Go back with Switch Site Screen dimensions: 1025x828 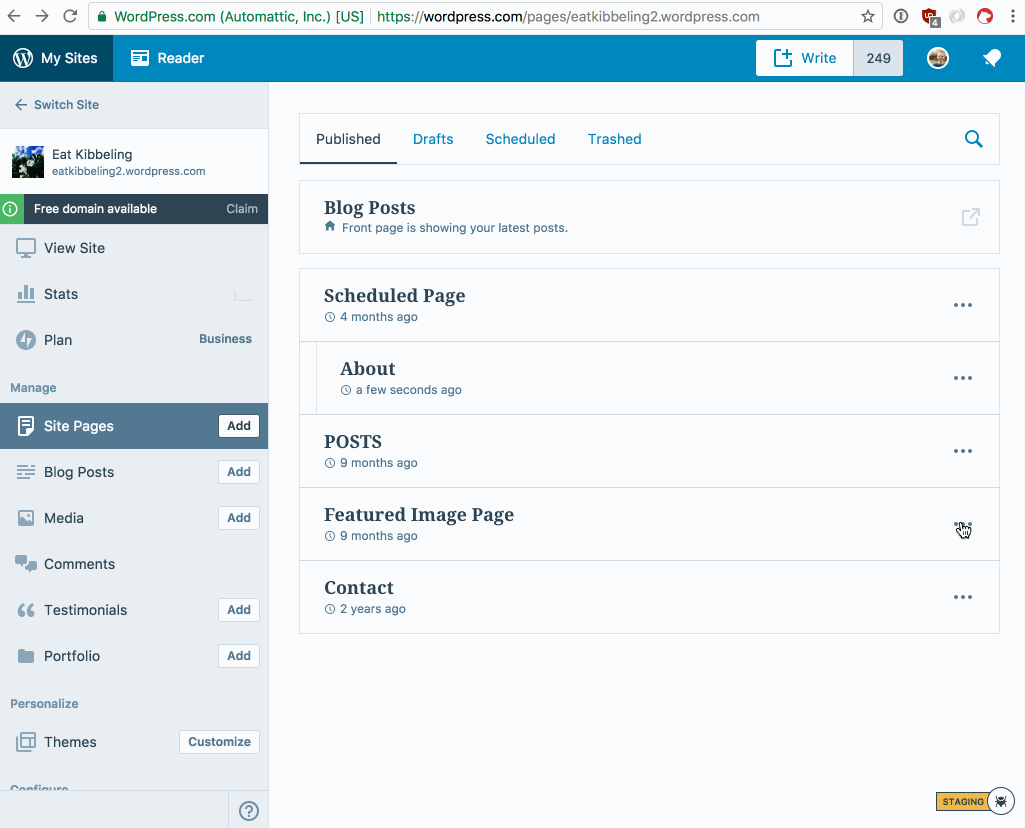point(57,105)
